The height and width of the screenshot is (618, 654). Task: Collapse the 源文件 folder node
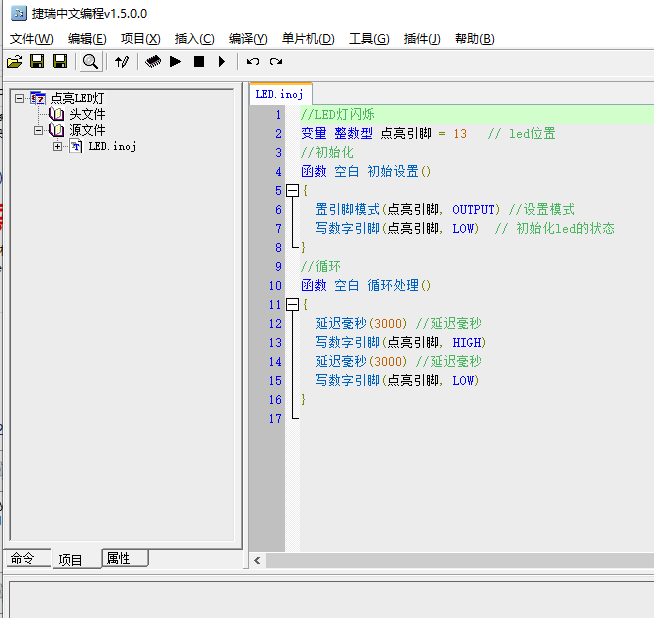(38, 130)
